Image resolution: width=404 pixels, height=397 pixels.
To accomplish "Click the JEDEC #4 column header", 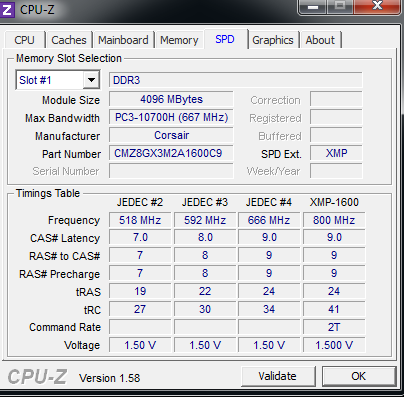I will (x=269, y=202).
